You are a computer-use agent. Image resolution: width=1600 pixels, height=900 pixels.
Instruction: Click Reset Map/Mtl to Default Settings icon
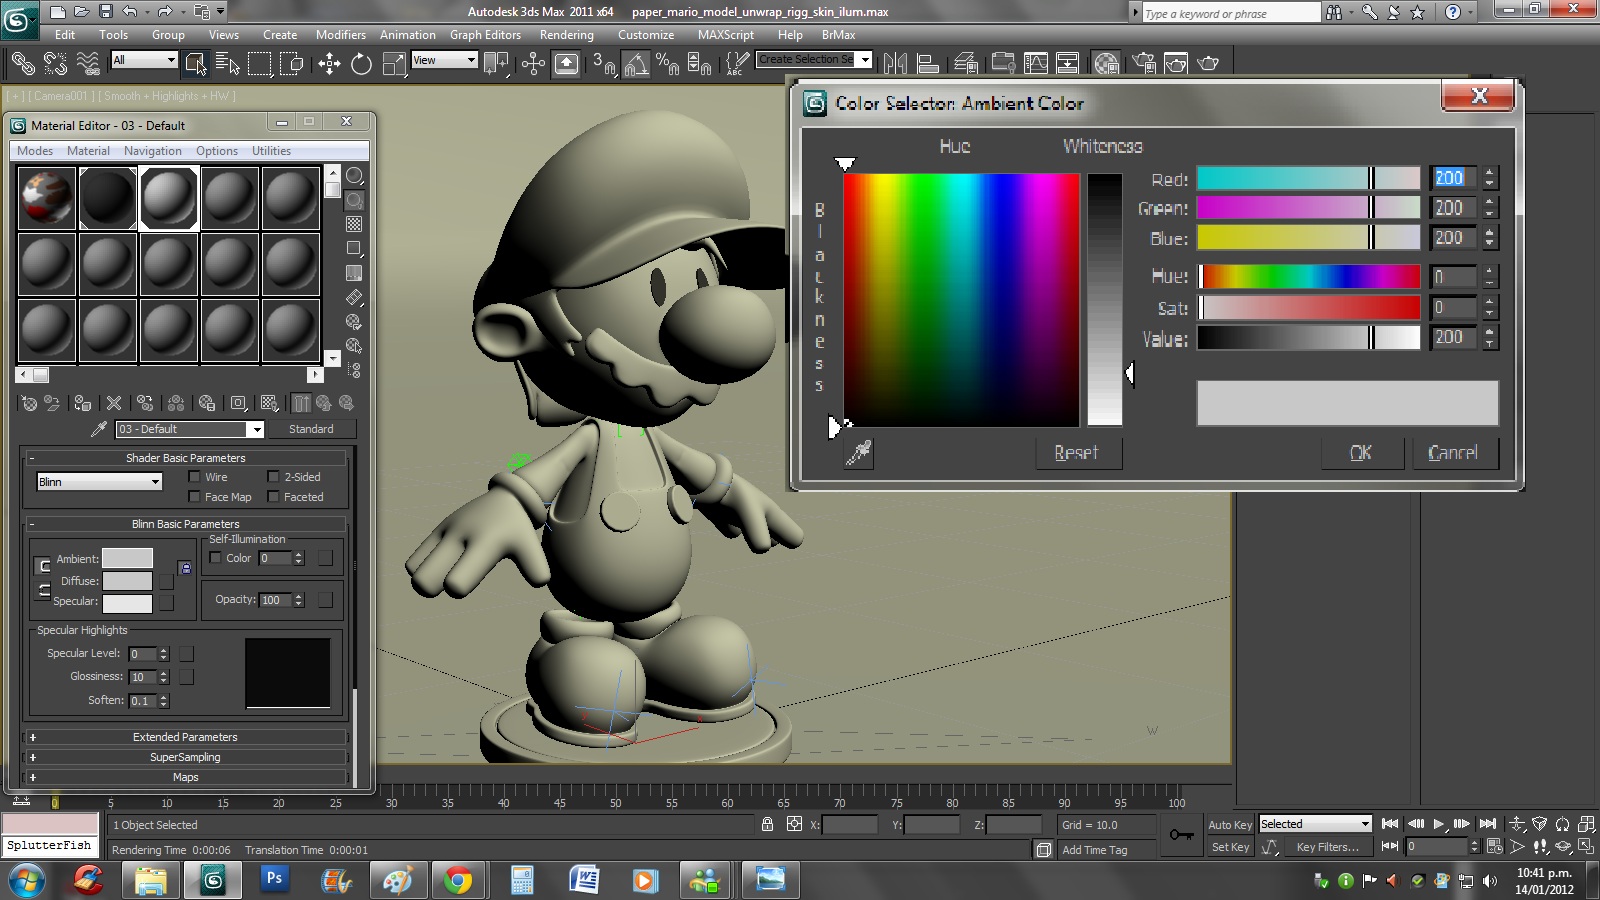pos(114,403)
